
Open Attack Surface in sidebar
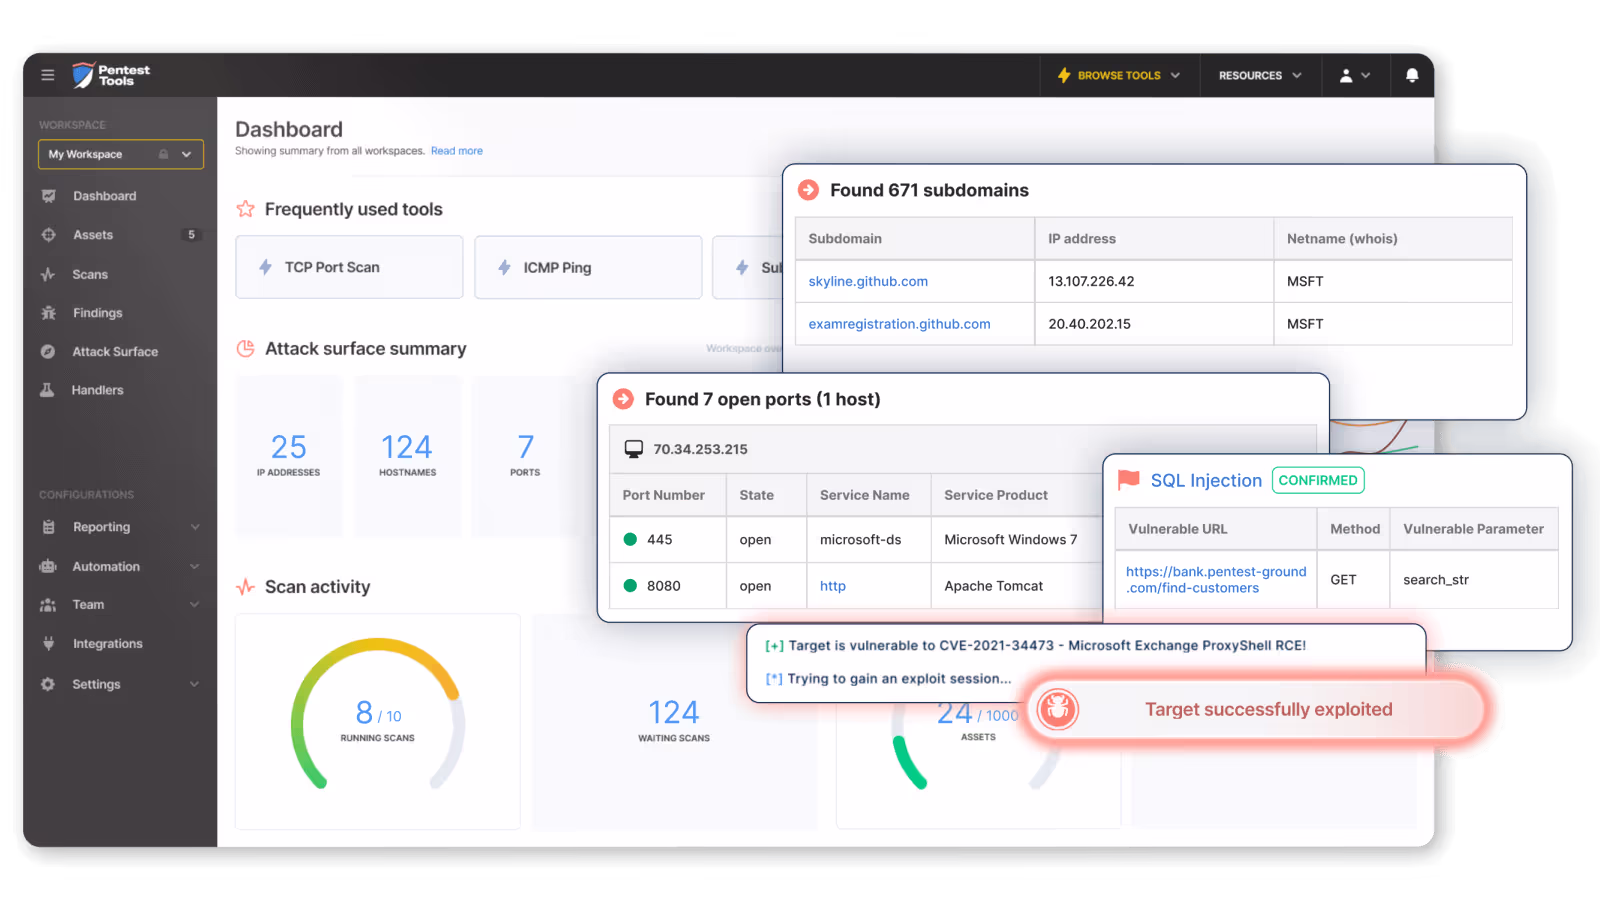pos(115,352)
